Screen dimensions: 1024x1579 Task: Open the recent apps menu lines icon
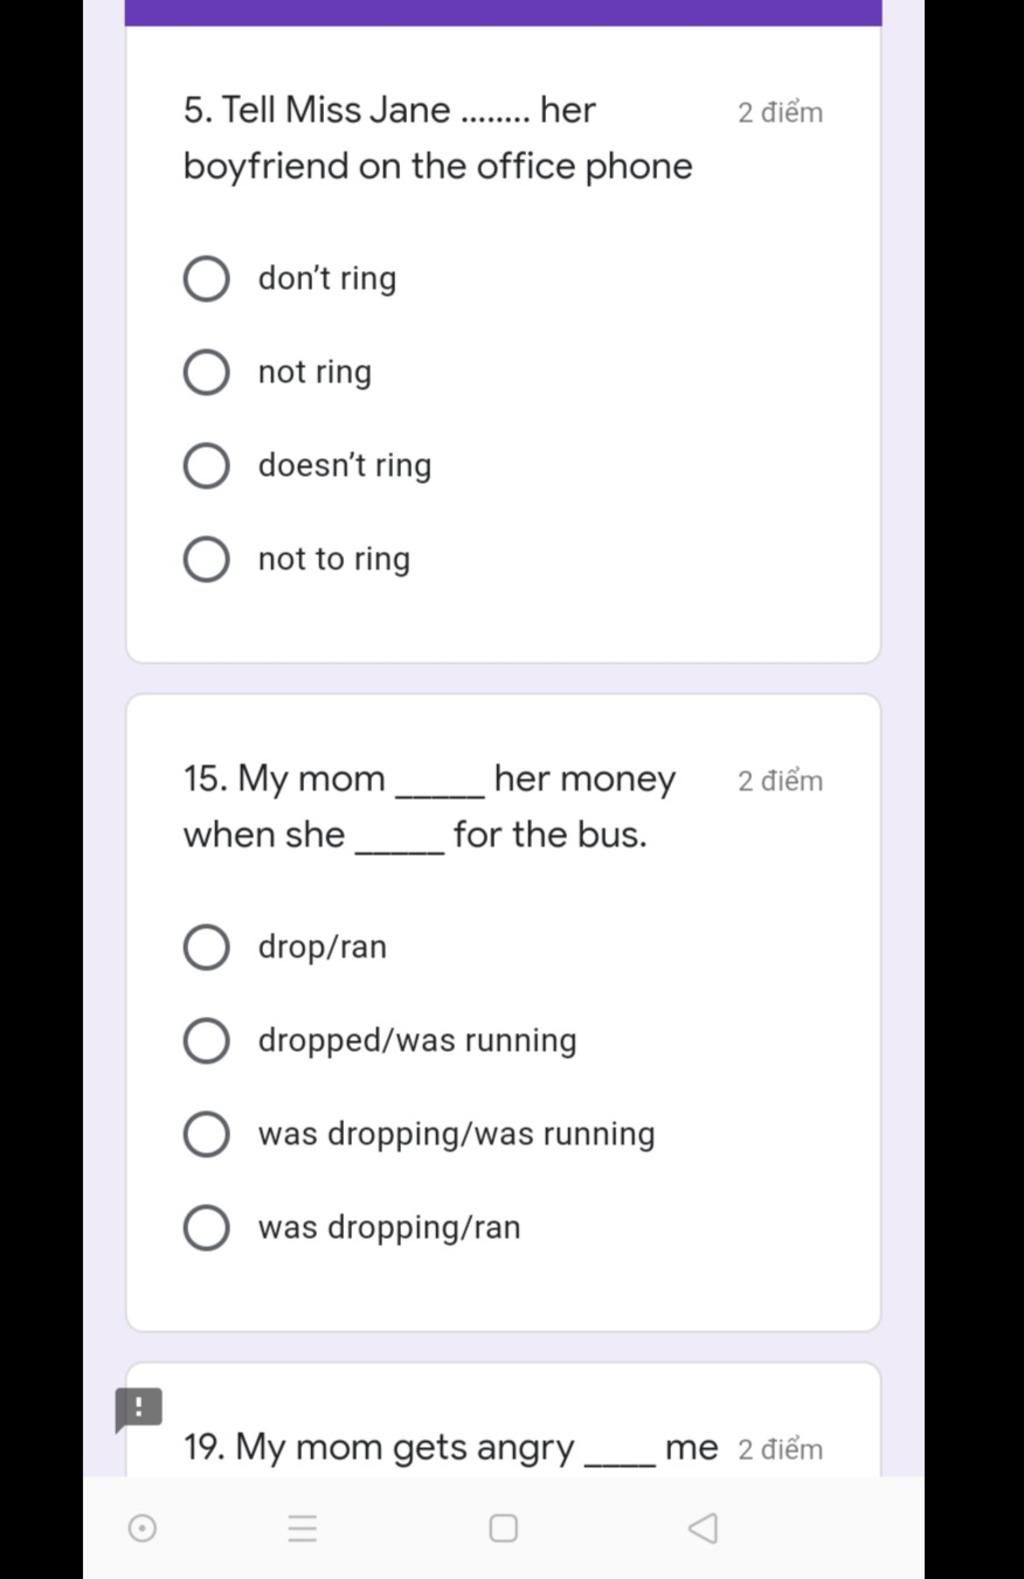(x=302, y=1527)
